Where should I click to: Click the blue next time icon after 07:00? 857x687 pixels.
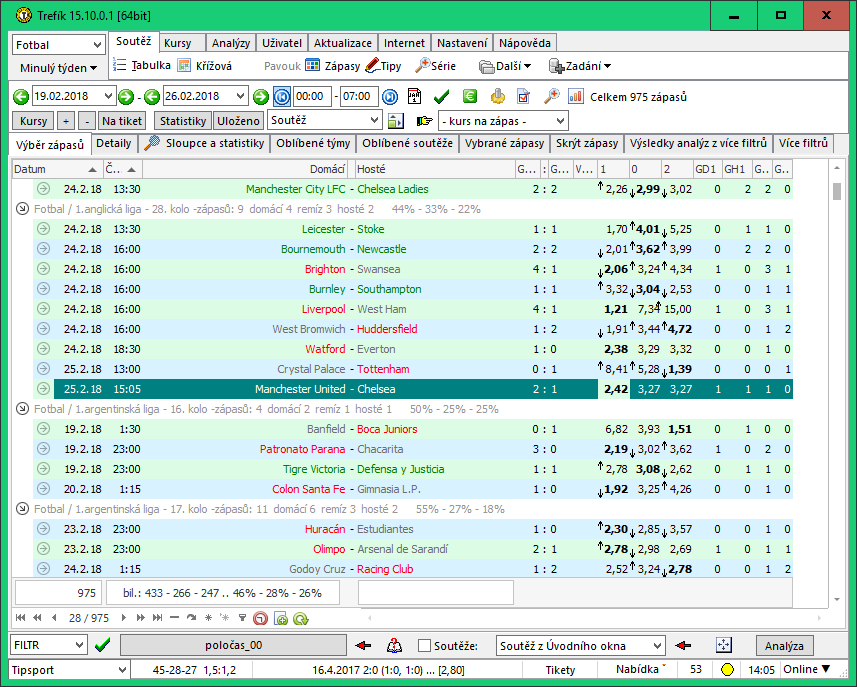(x=390, y=97)
